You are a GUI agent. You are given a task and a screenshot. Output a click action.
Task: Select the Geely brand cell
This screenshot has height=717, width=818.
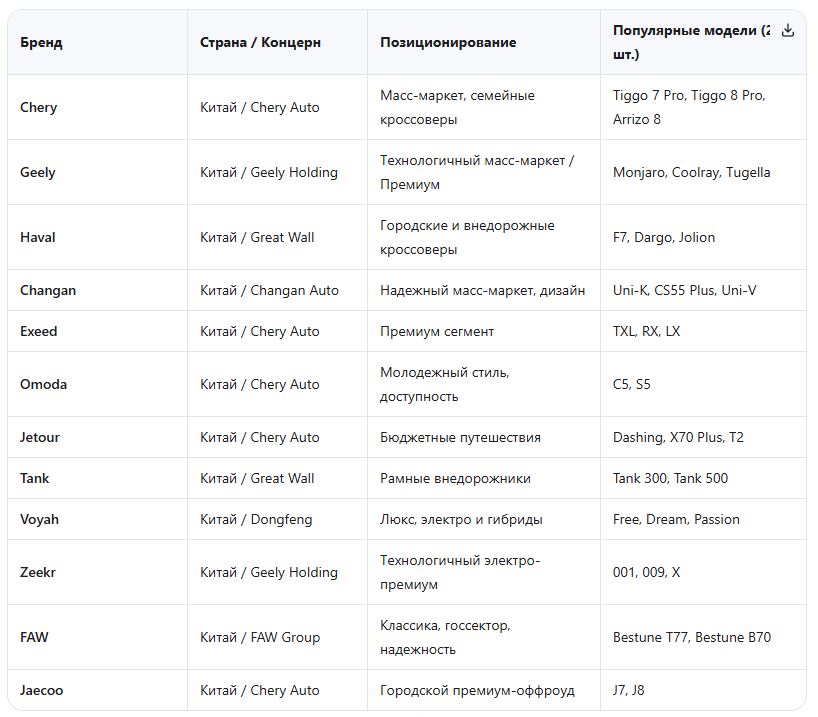click(38, 172)
